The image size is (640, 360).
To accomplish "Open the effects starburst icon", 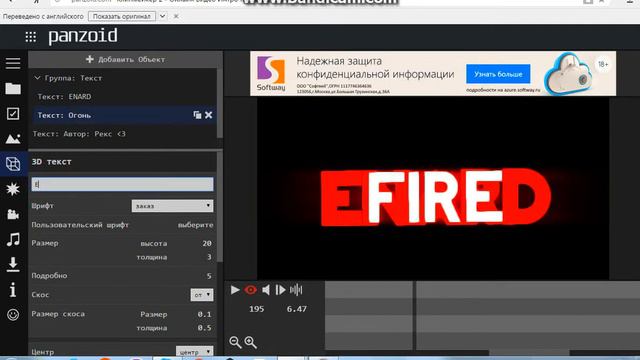I will click(13, 189).
